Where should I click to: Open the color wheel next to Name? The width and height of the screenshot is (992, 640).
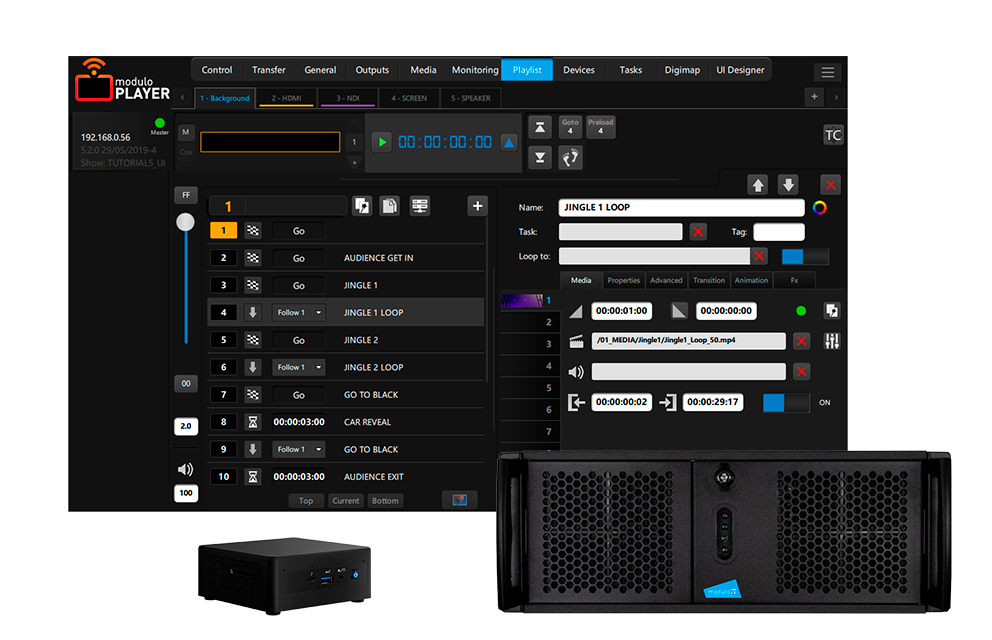pyautogui.click(x=820, y=207)
